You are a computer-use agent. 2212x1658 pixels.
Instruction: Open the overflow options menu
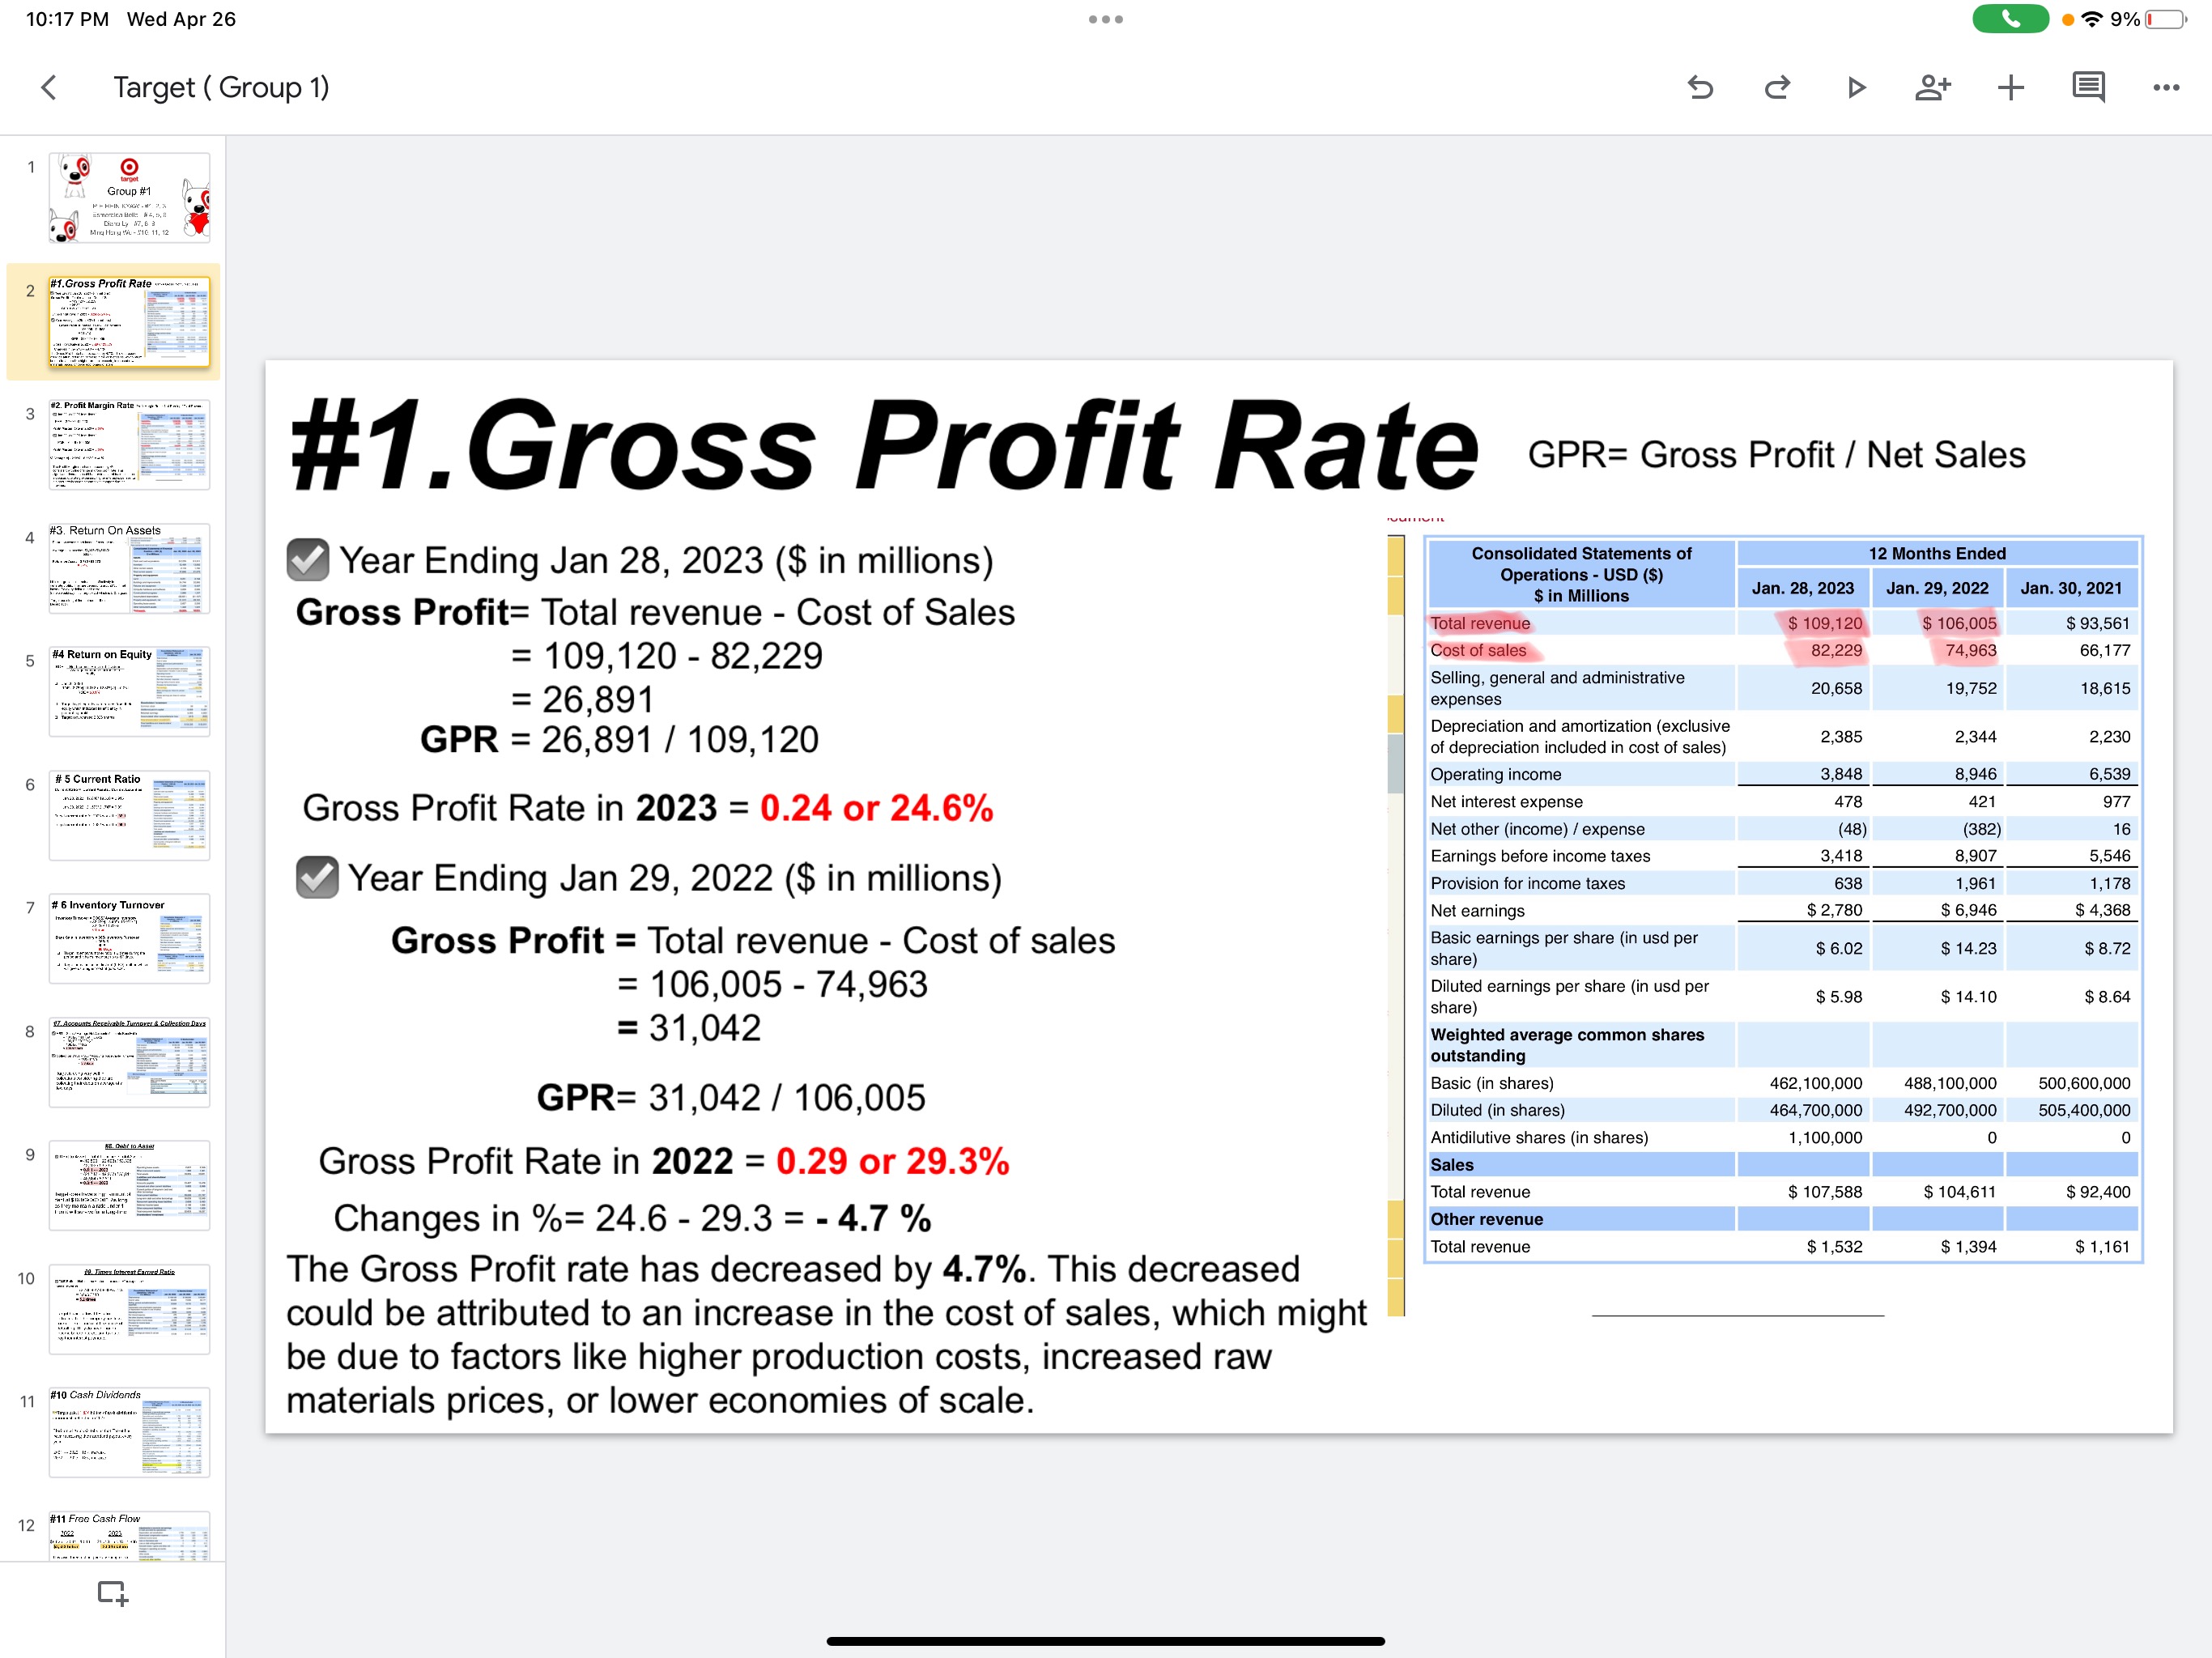(x=2165, y=87)
